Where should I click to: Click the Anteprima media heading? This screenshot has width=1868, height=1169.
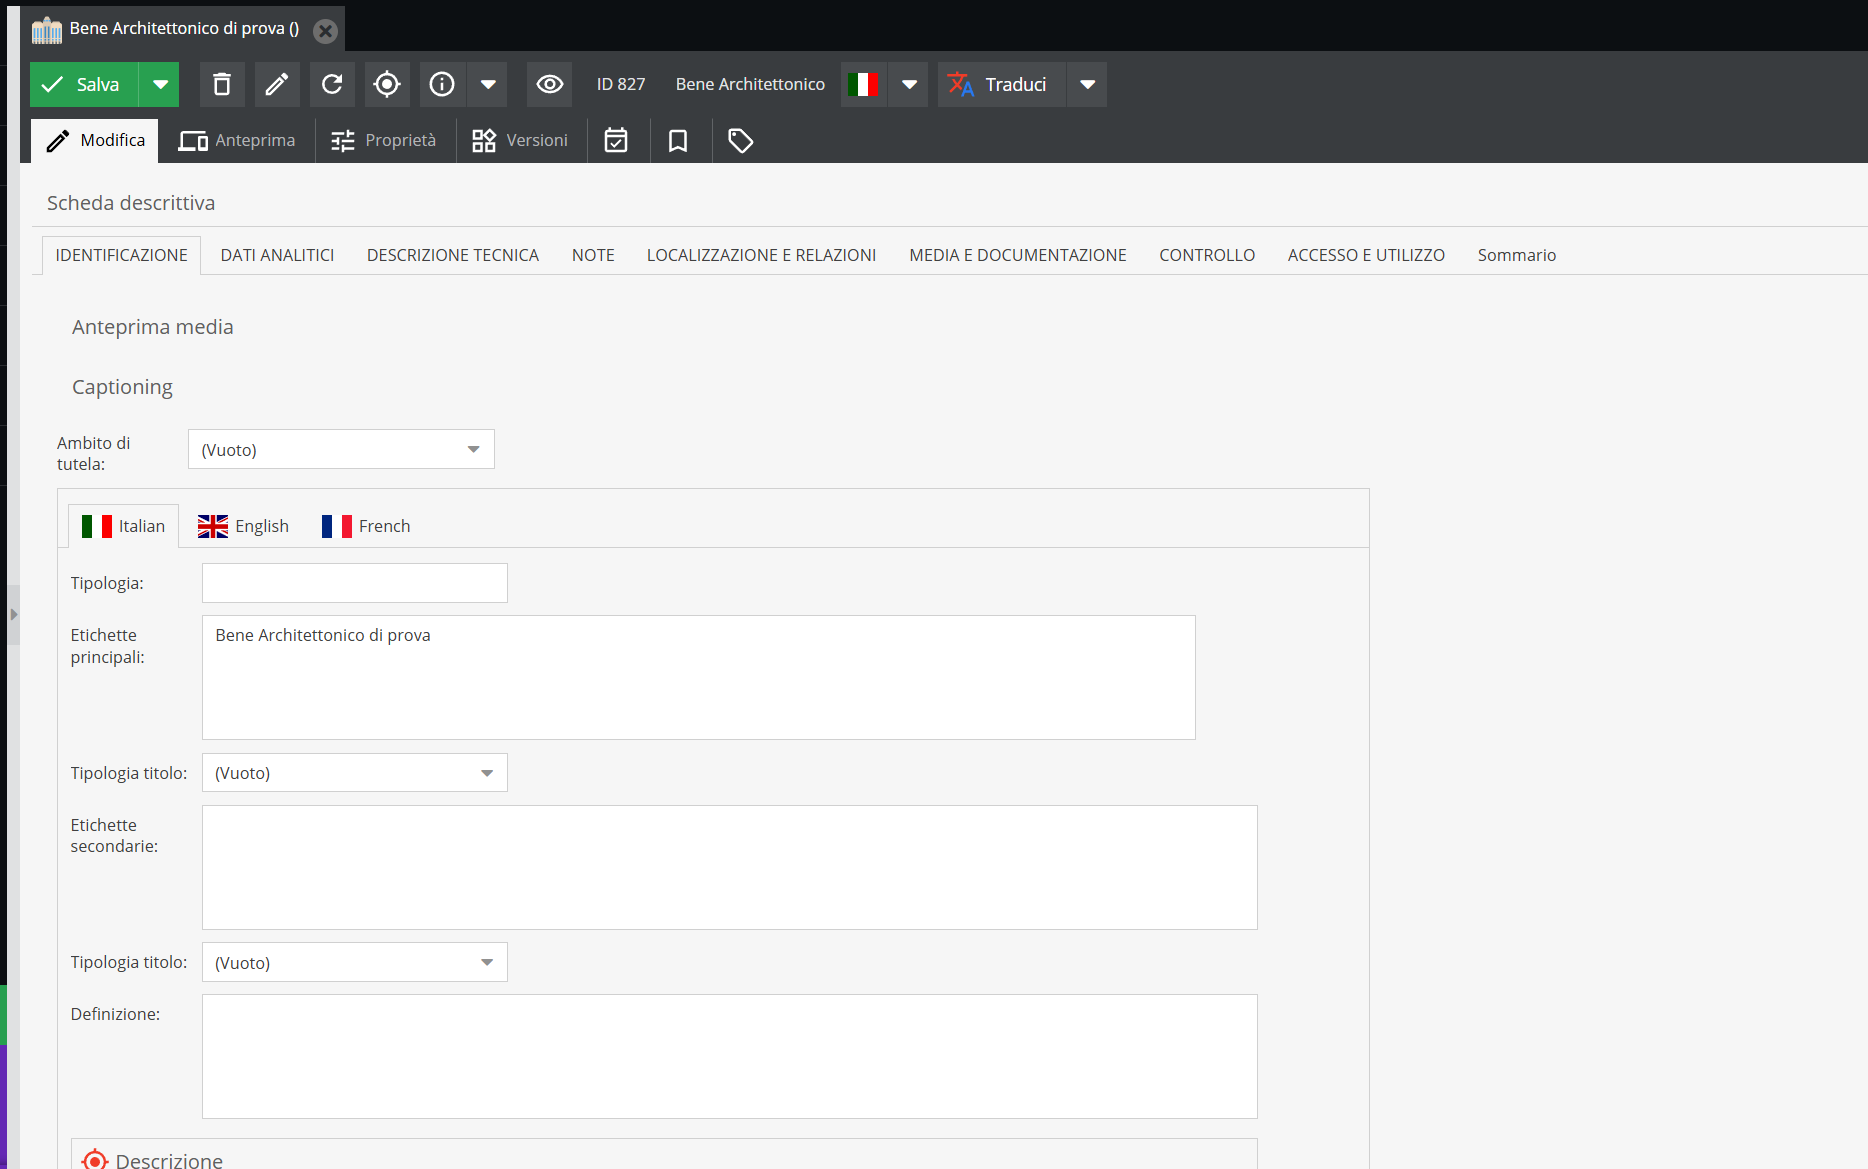(153, 327)
